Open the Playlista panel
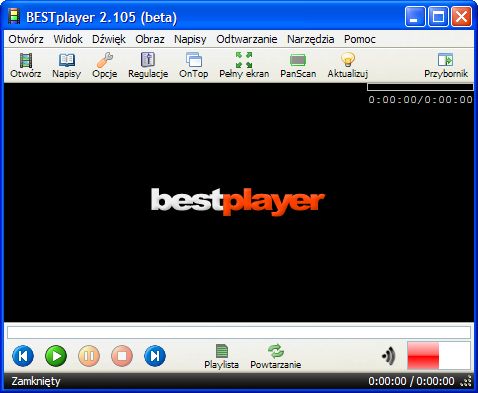The height and width of the screenshot is (393, 478). pos(221,356)
